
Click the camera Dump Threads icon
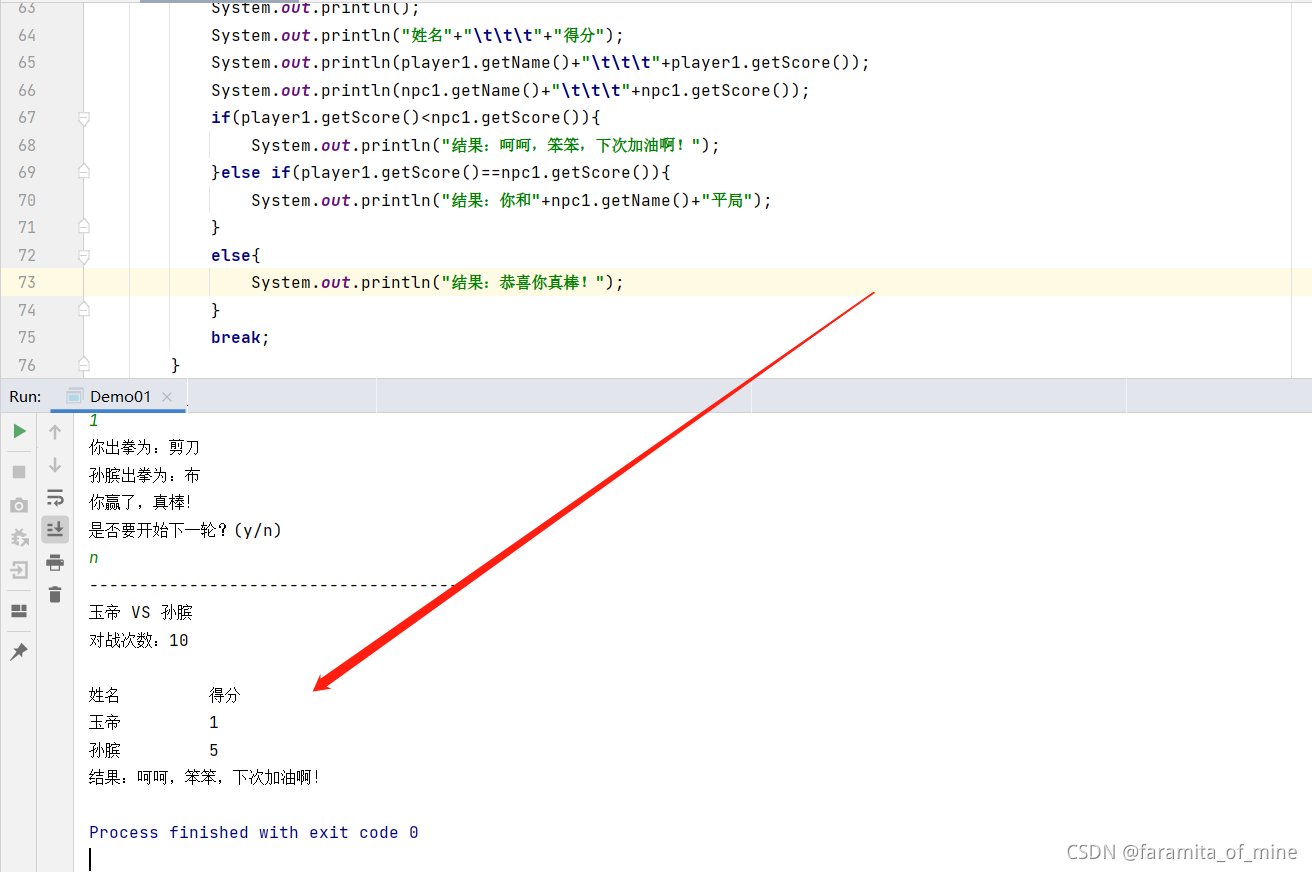19,505
